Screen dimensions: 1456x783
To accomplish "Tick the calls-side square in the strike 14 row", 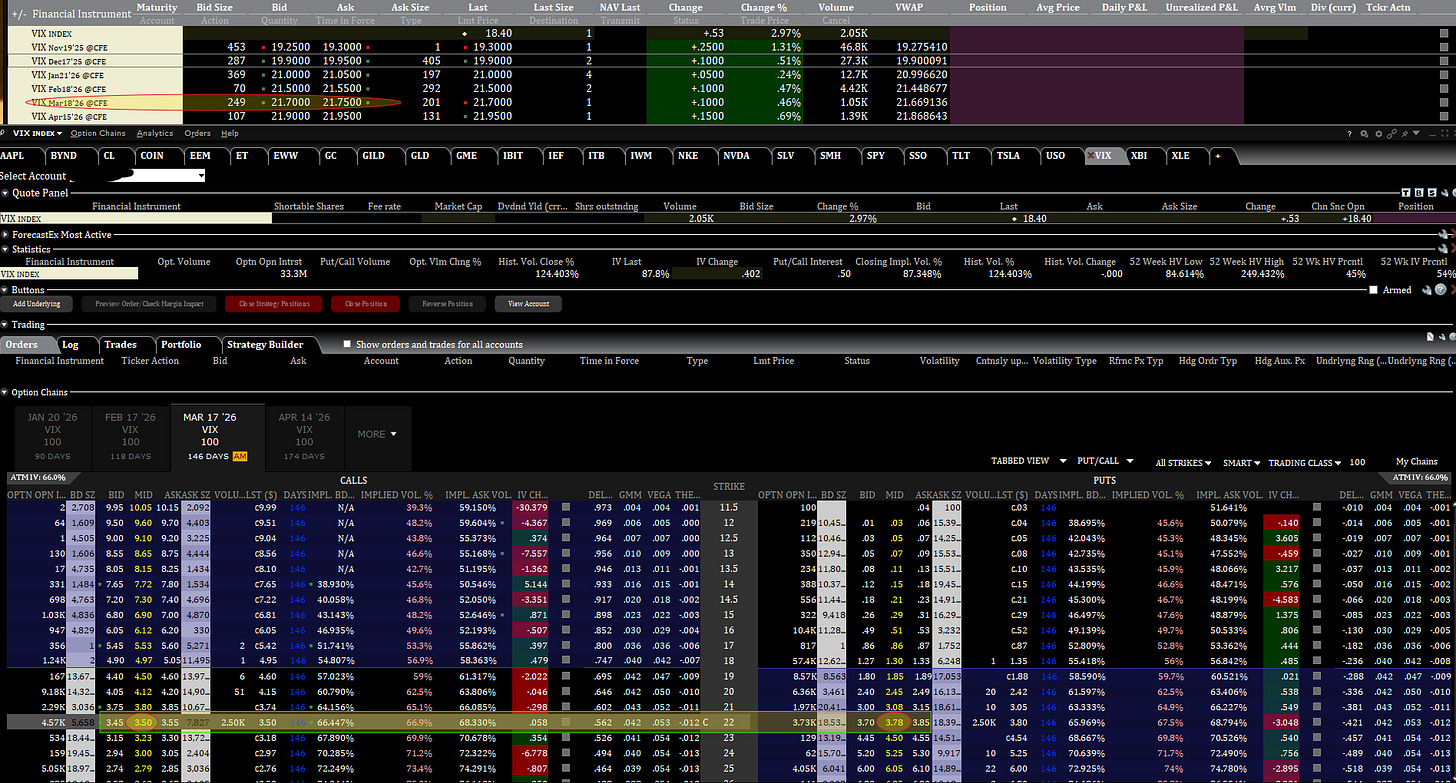I will click(566, 583).
